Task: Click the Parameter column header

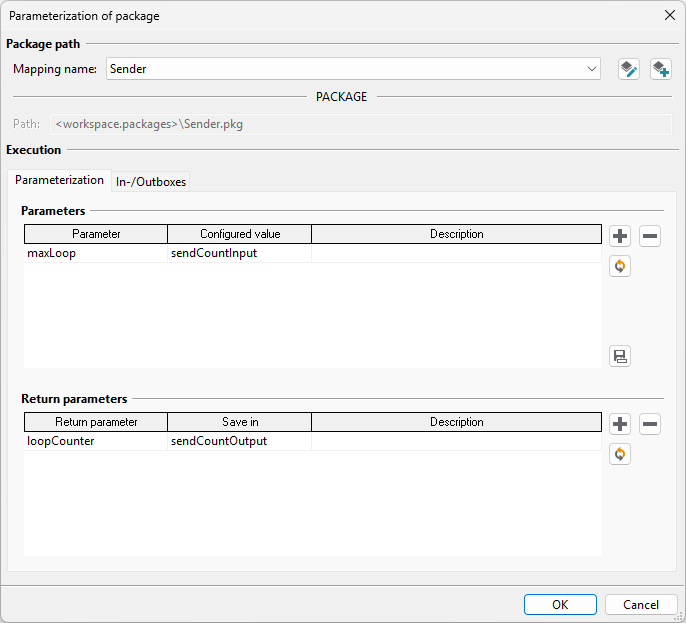Action: click(x=96, y=234)
